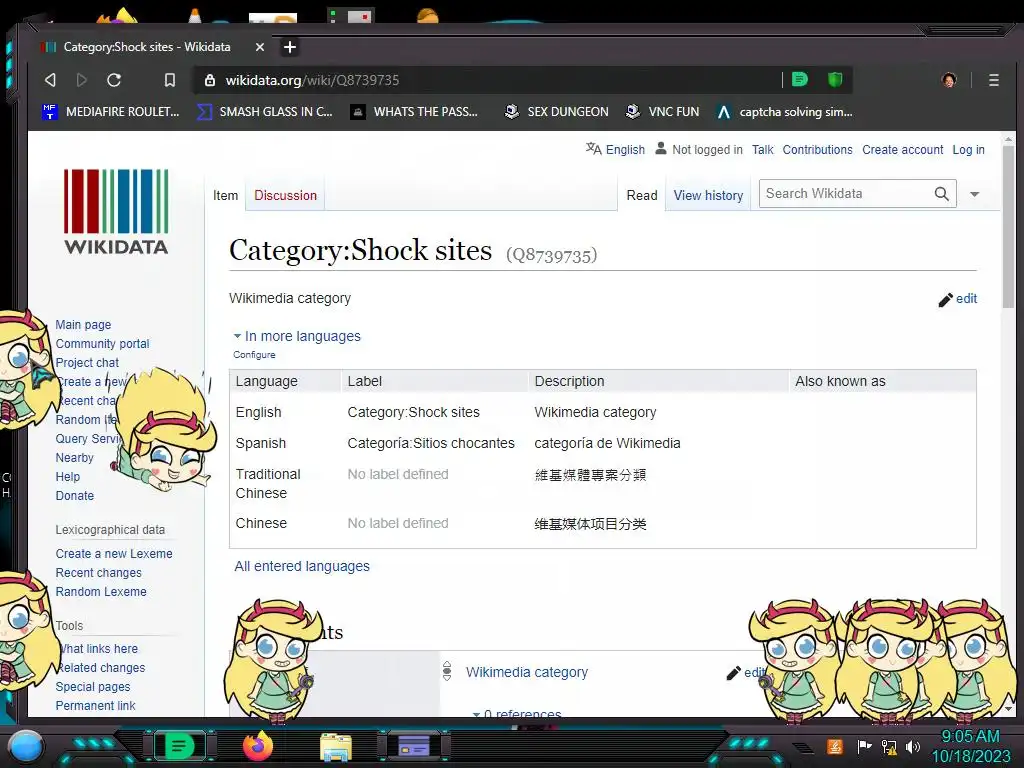
Task: Open All entered languages
Action: (302, 566)
